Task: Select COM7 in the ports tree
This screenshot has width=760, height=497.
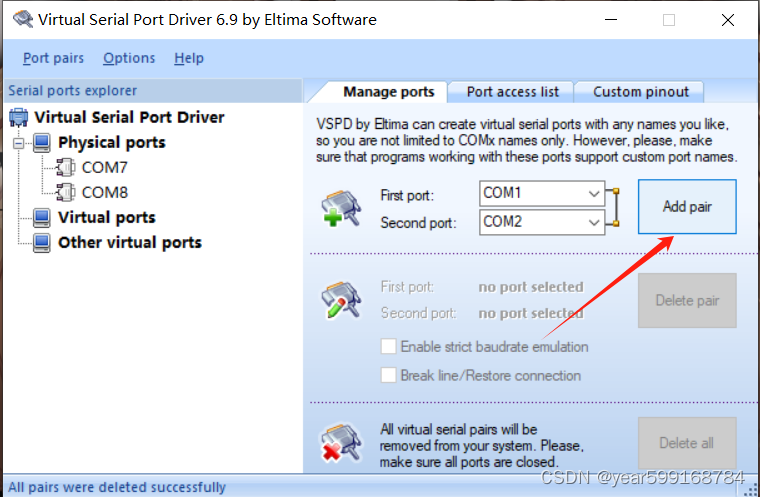Action: pos(105,167)
